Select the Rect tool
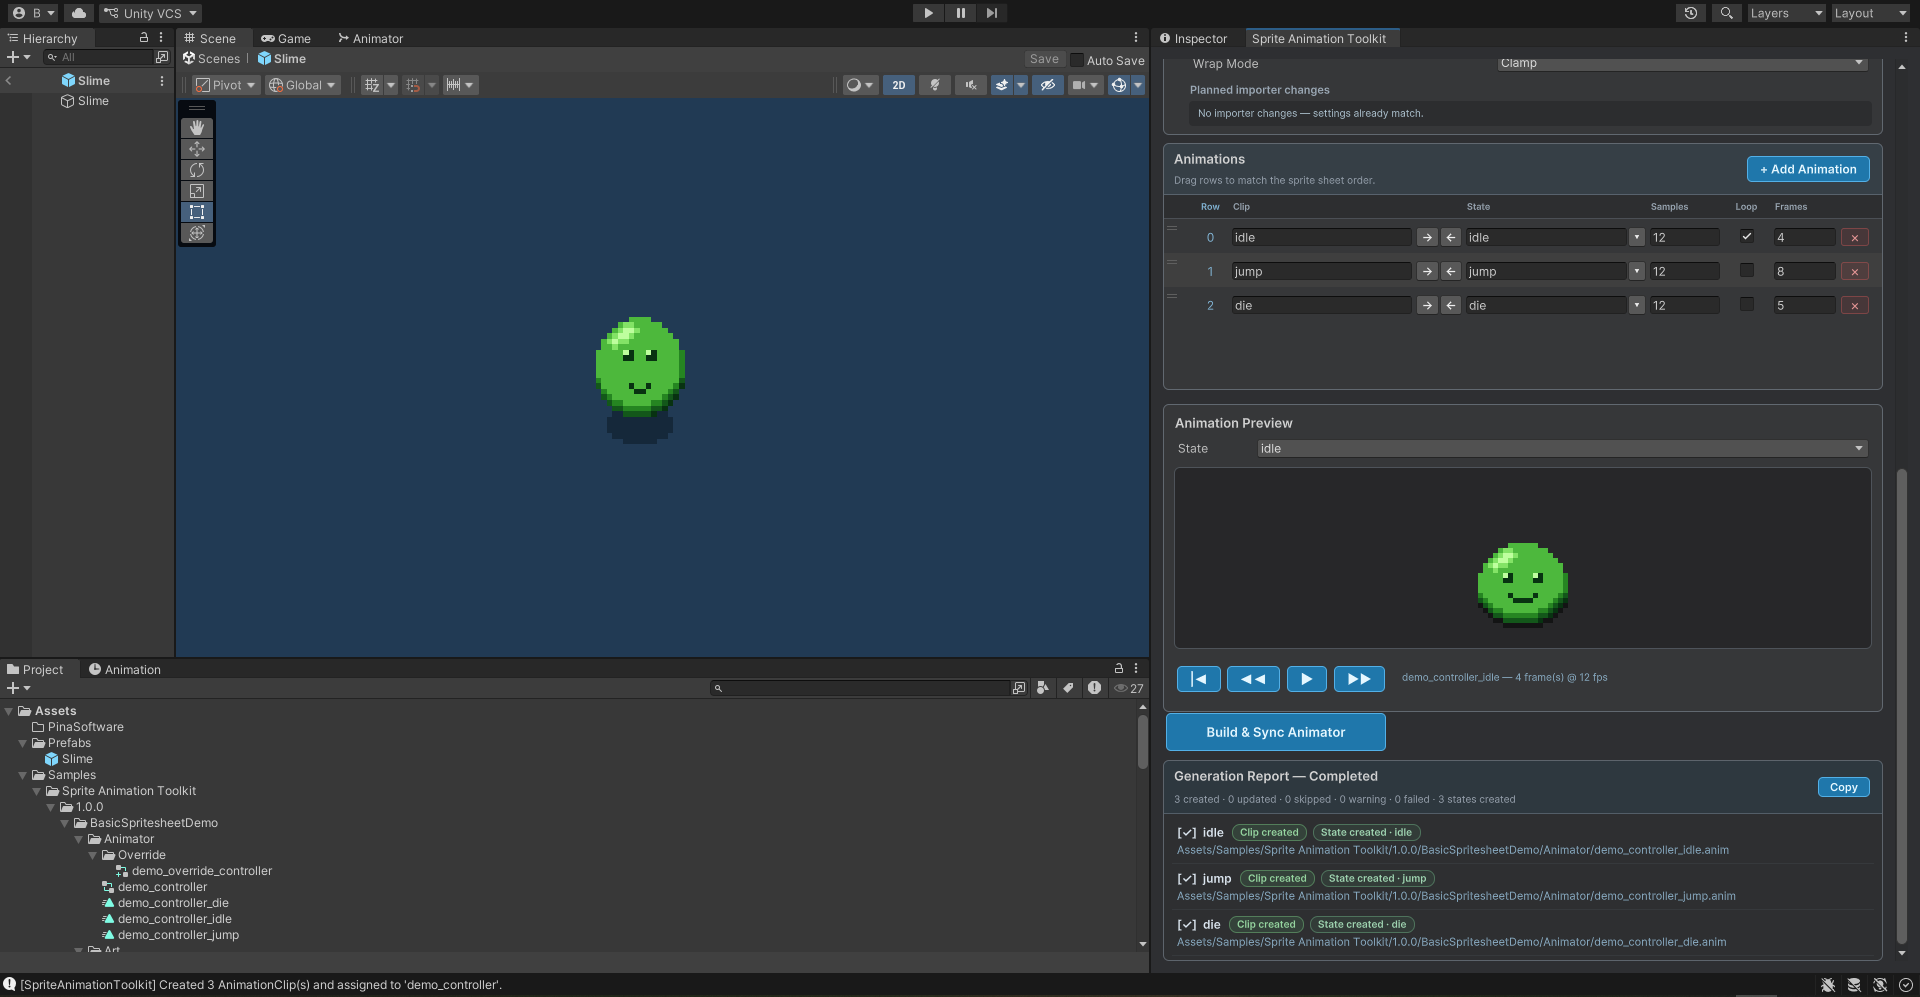The width and height of the screenshot is (1920, 997). coord(197,212)
